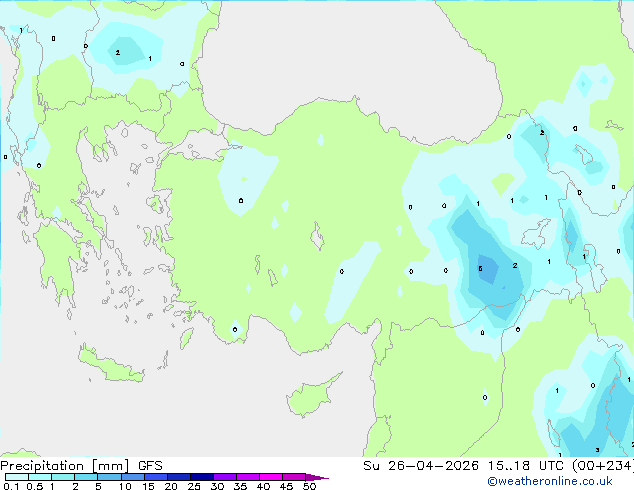Click the '45' legend scale label
Screen dimensions: 634x490
pos(286,486)
